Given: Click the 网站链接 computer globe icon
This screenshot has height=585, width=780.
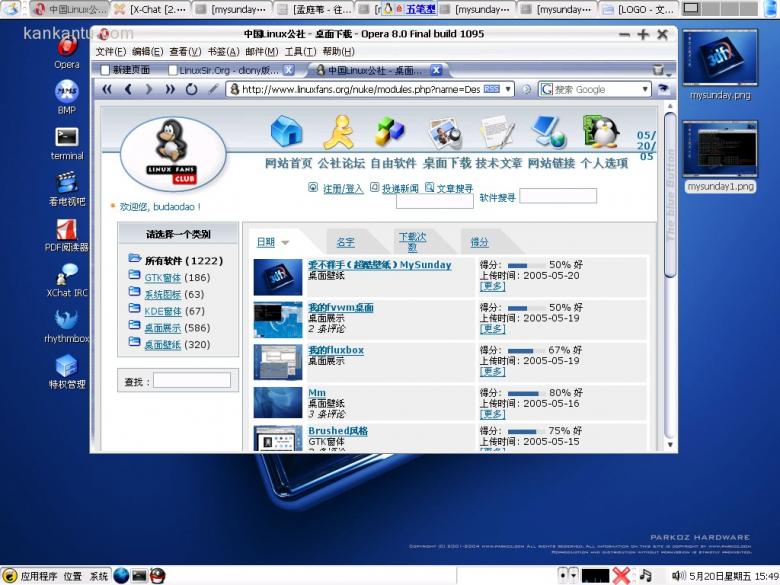Looking at the screenshot, I should (x=548, y=132).
